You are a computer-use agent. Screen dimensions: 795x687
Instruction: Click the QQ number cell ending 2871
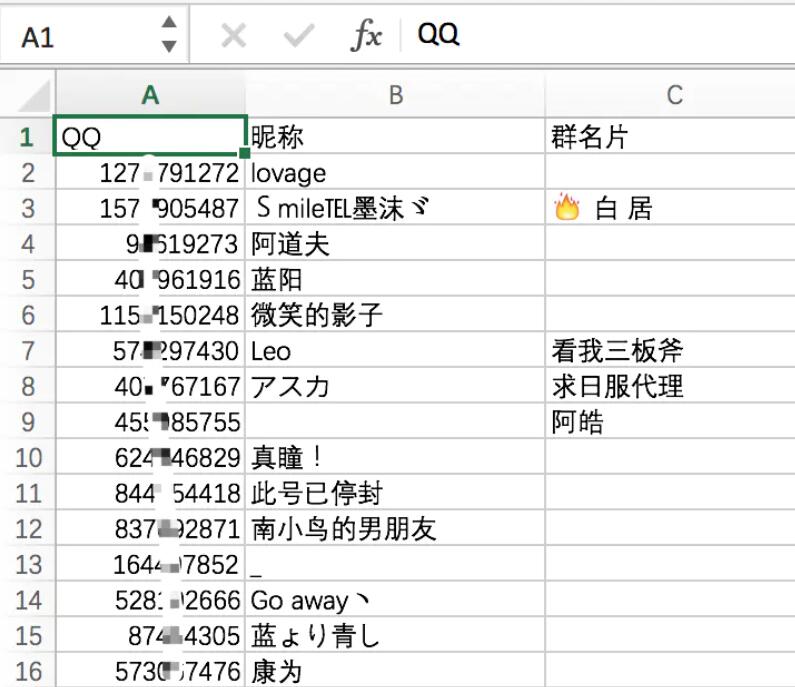(151, 529)
